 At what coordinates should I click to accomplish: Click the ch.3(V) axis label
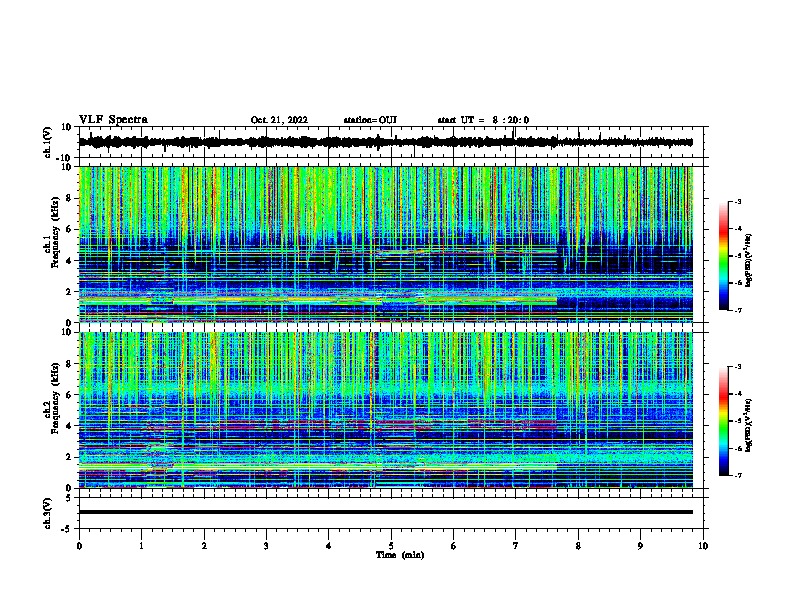[x=48, y=513]
